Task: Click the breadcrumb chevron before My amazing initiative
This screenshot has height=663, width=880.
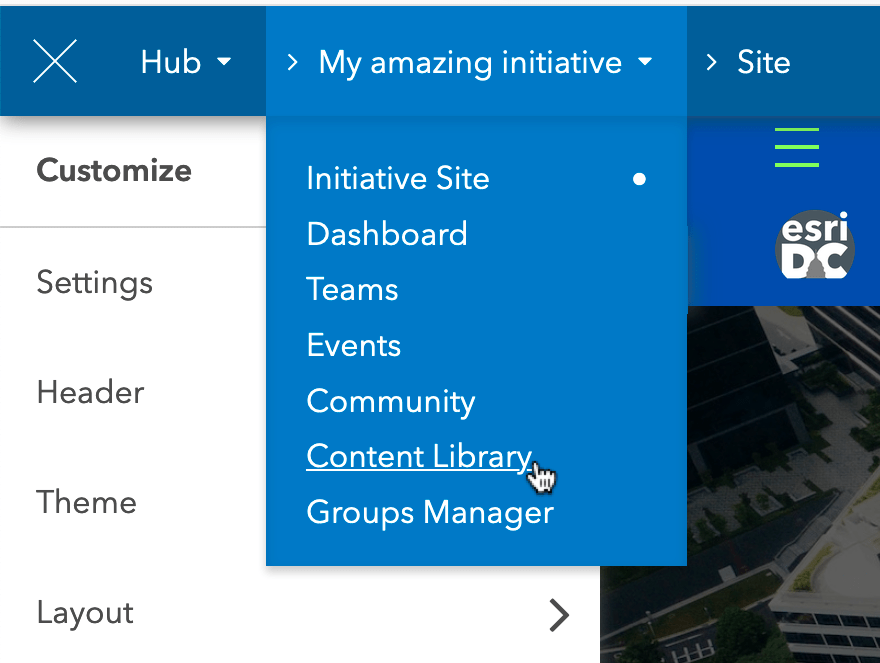Action: (x=291, y=61)
